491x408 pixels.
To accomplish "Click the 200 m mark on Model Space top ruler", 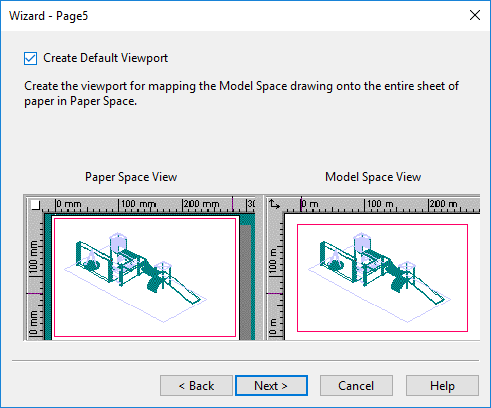I will coord(443,204).
